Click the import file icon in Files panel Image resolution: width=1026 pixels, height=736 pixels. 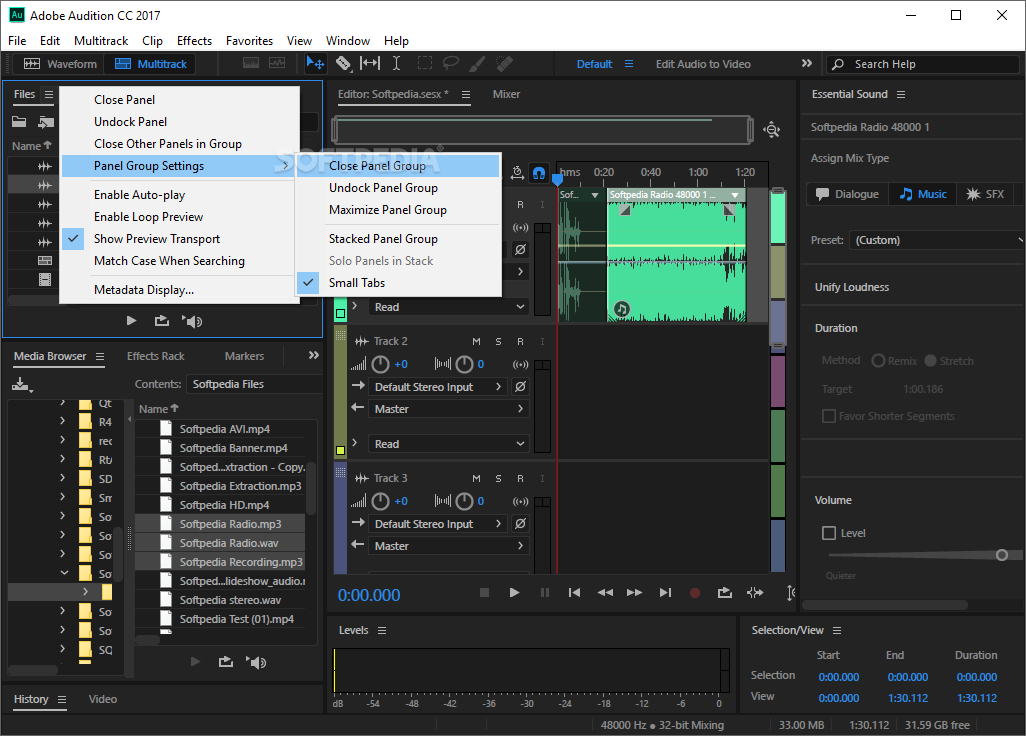click(x=46, y=122)
